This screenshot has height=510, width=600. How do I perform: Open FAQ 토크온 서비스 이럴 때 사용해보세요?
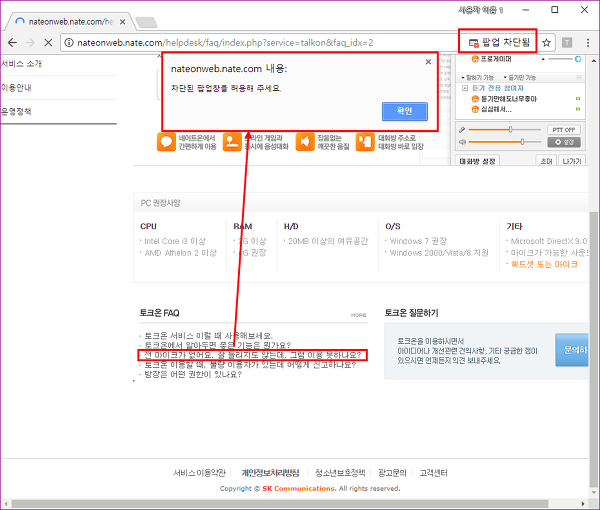[x=208, y=336]
